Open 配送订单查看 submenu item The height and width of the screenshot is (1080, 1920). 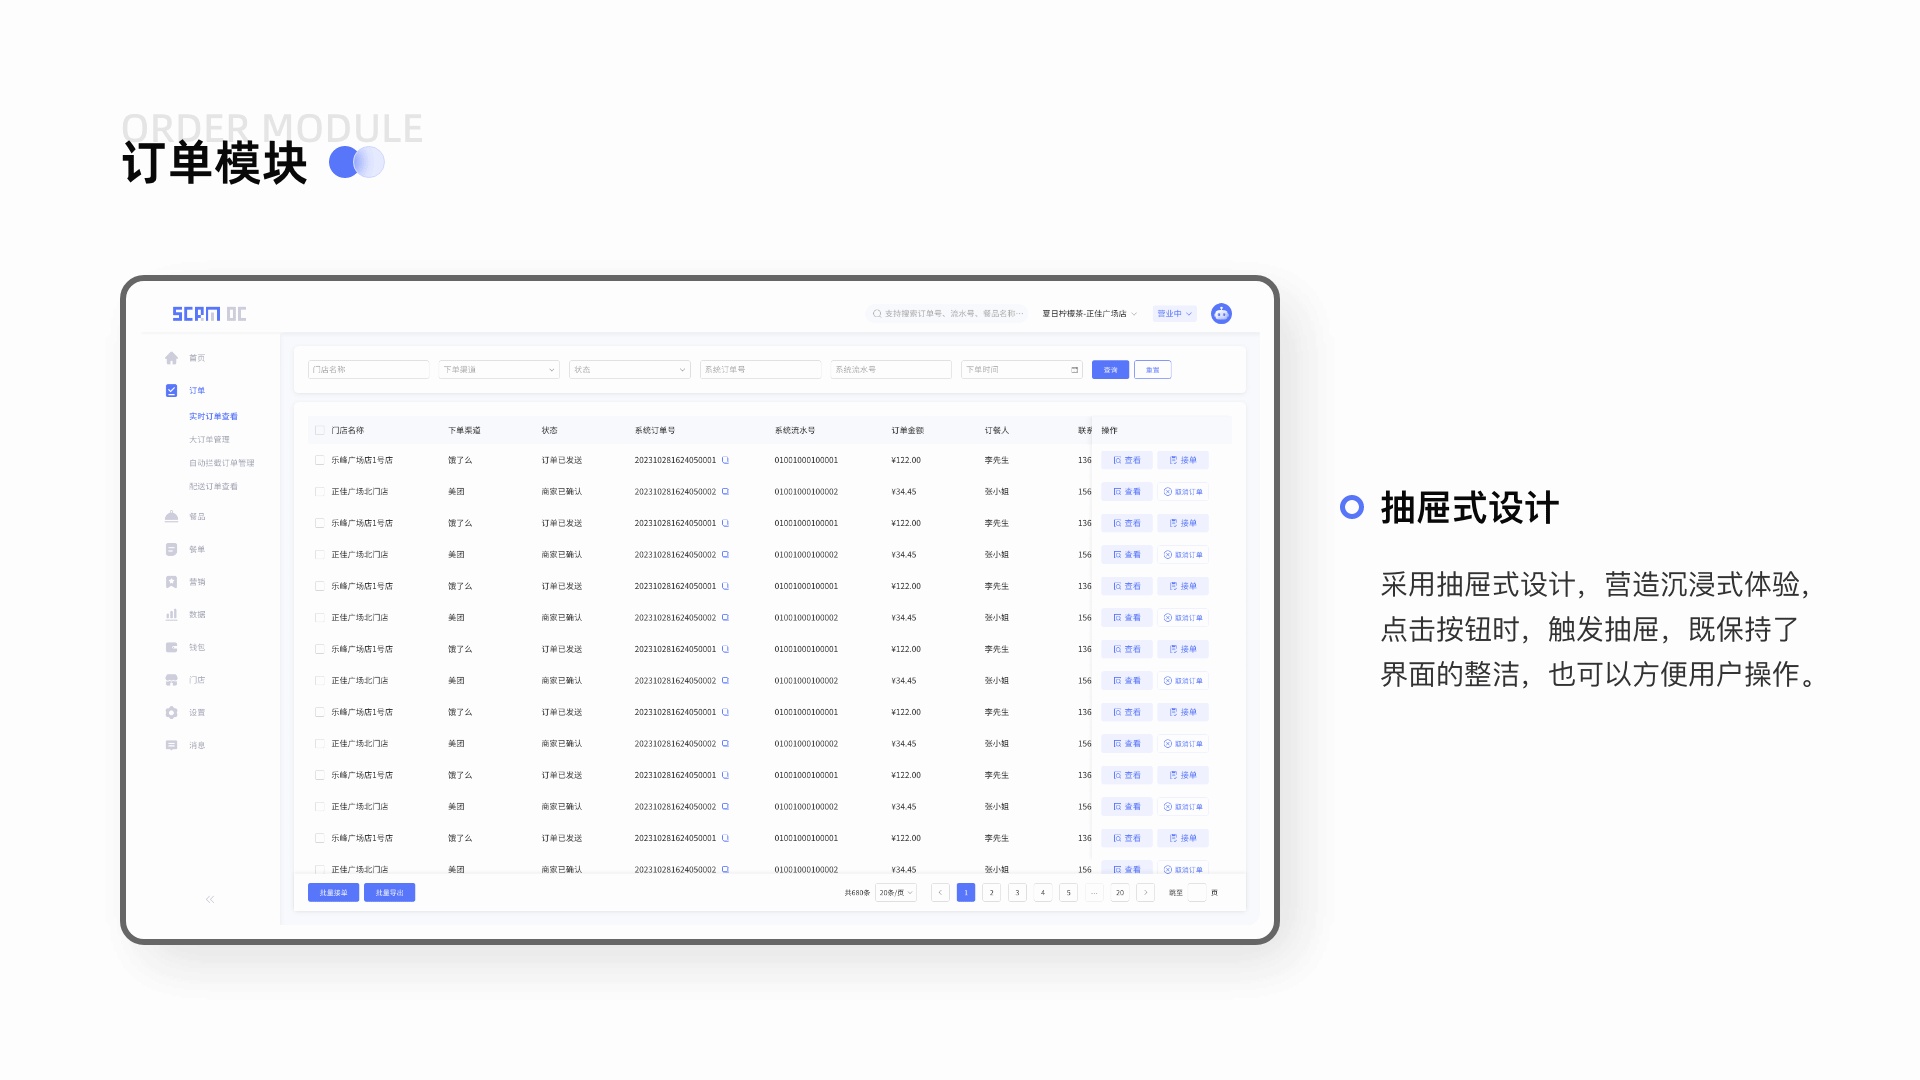[213, 487]
